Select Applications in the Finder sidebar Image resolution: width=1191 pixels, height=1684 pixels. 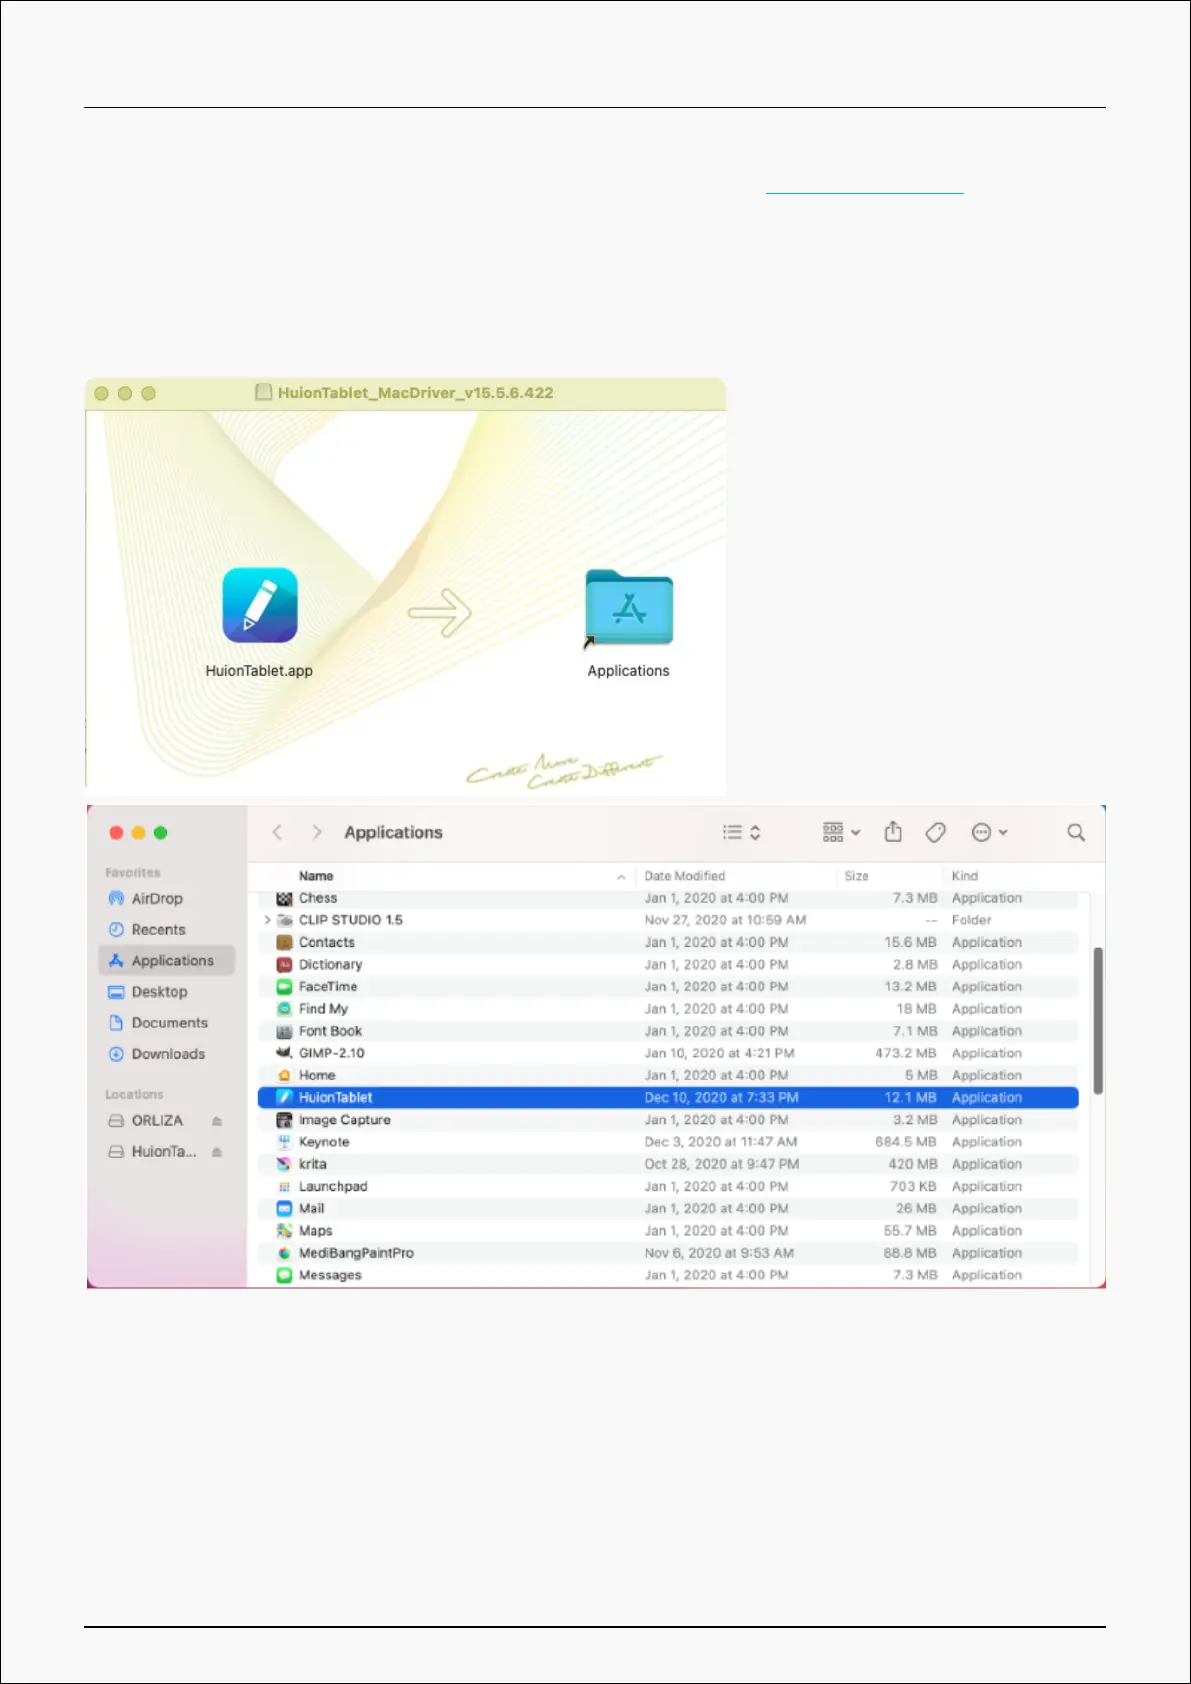pyautogui.click(x=166, y=960)
